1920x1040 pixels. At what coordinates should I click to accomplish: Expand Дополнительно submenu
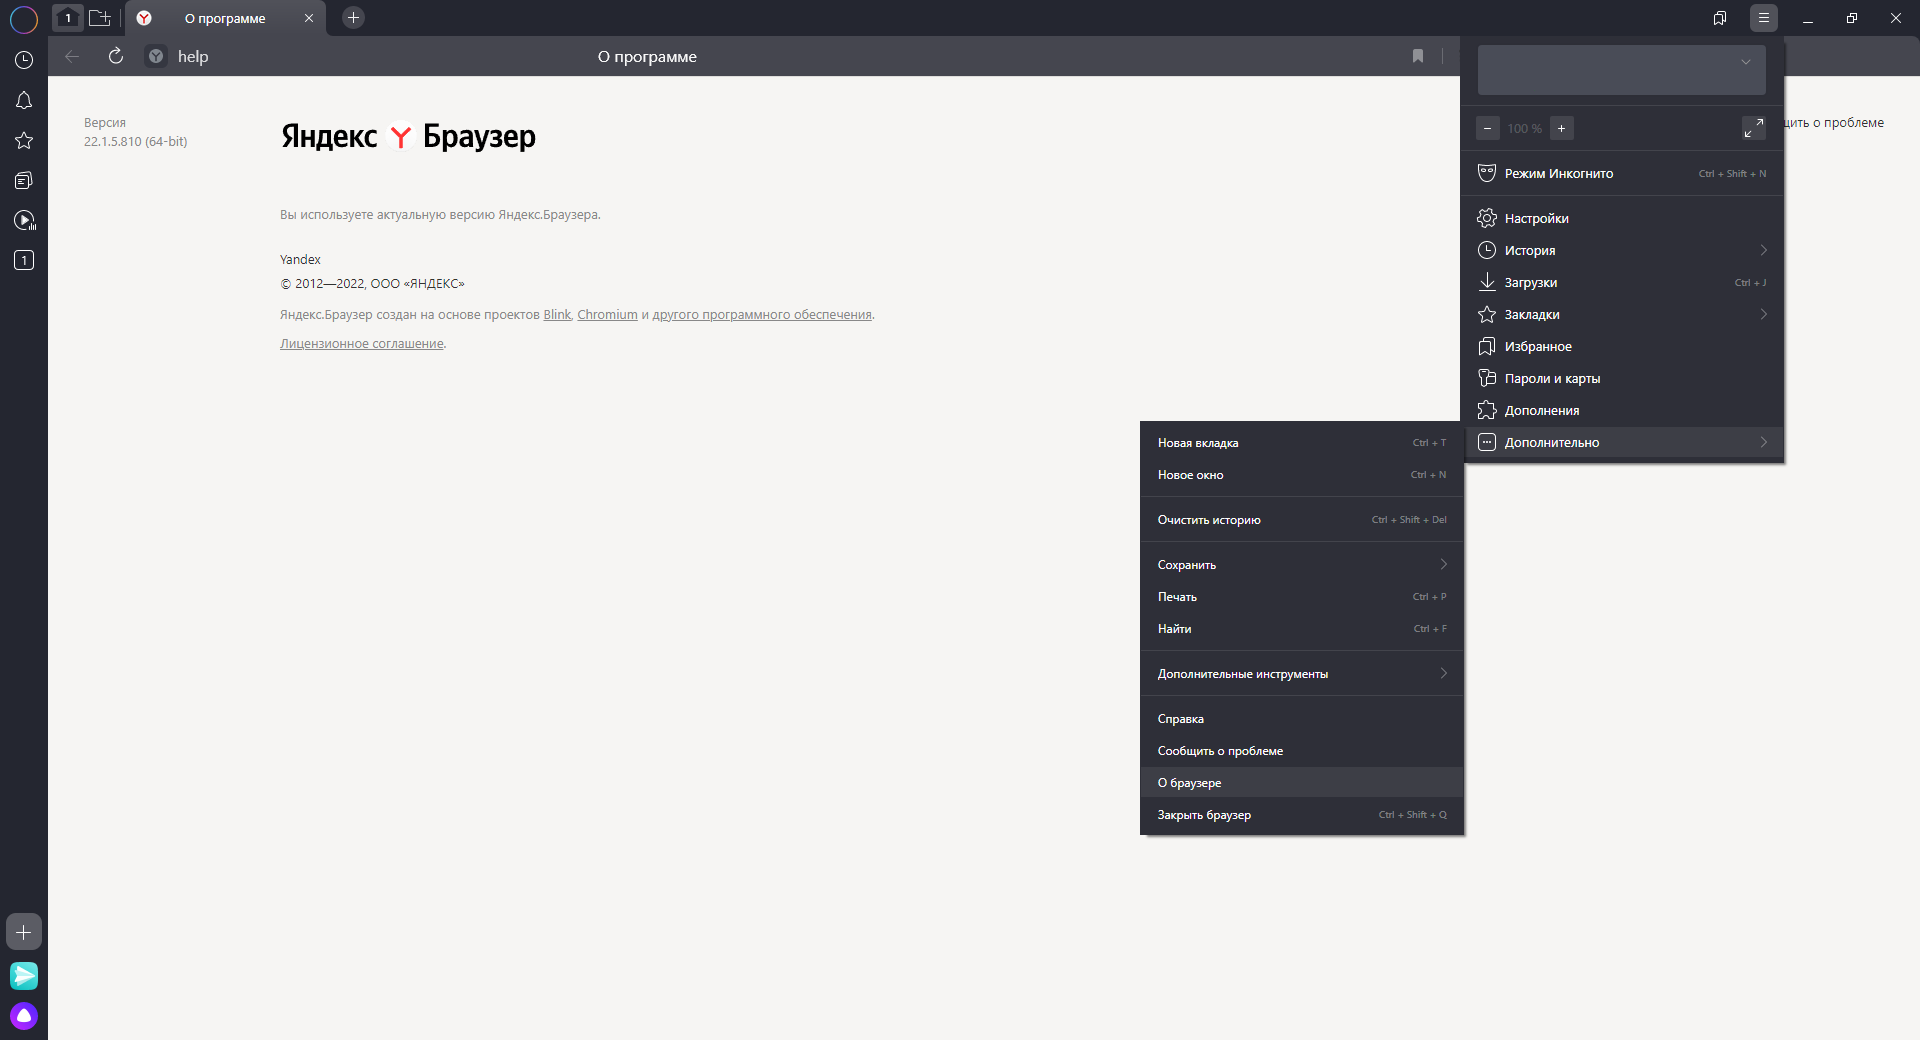coord(1624,442)
